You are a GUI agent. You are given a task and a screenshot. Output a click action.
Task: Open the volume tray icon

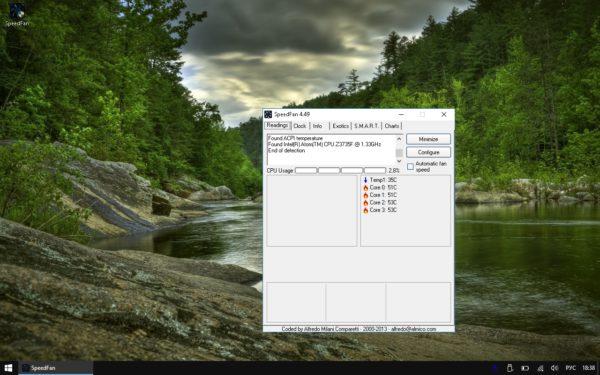tap(555, 368)
